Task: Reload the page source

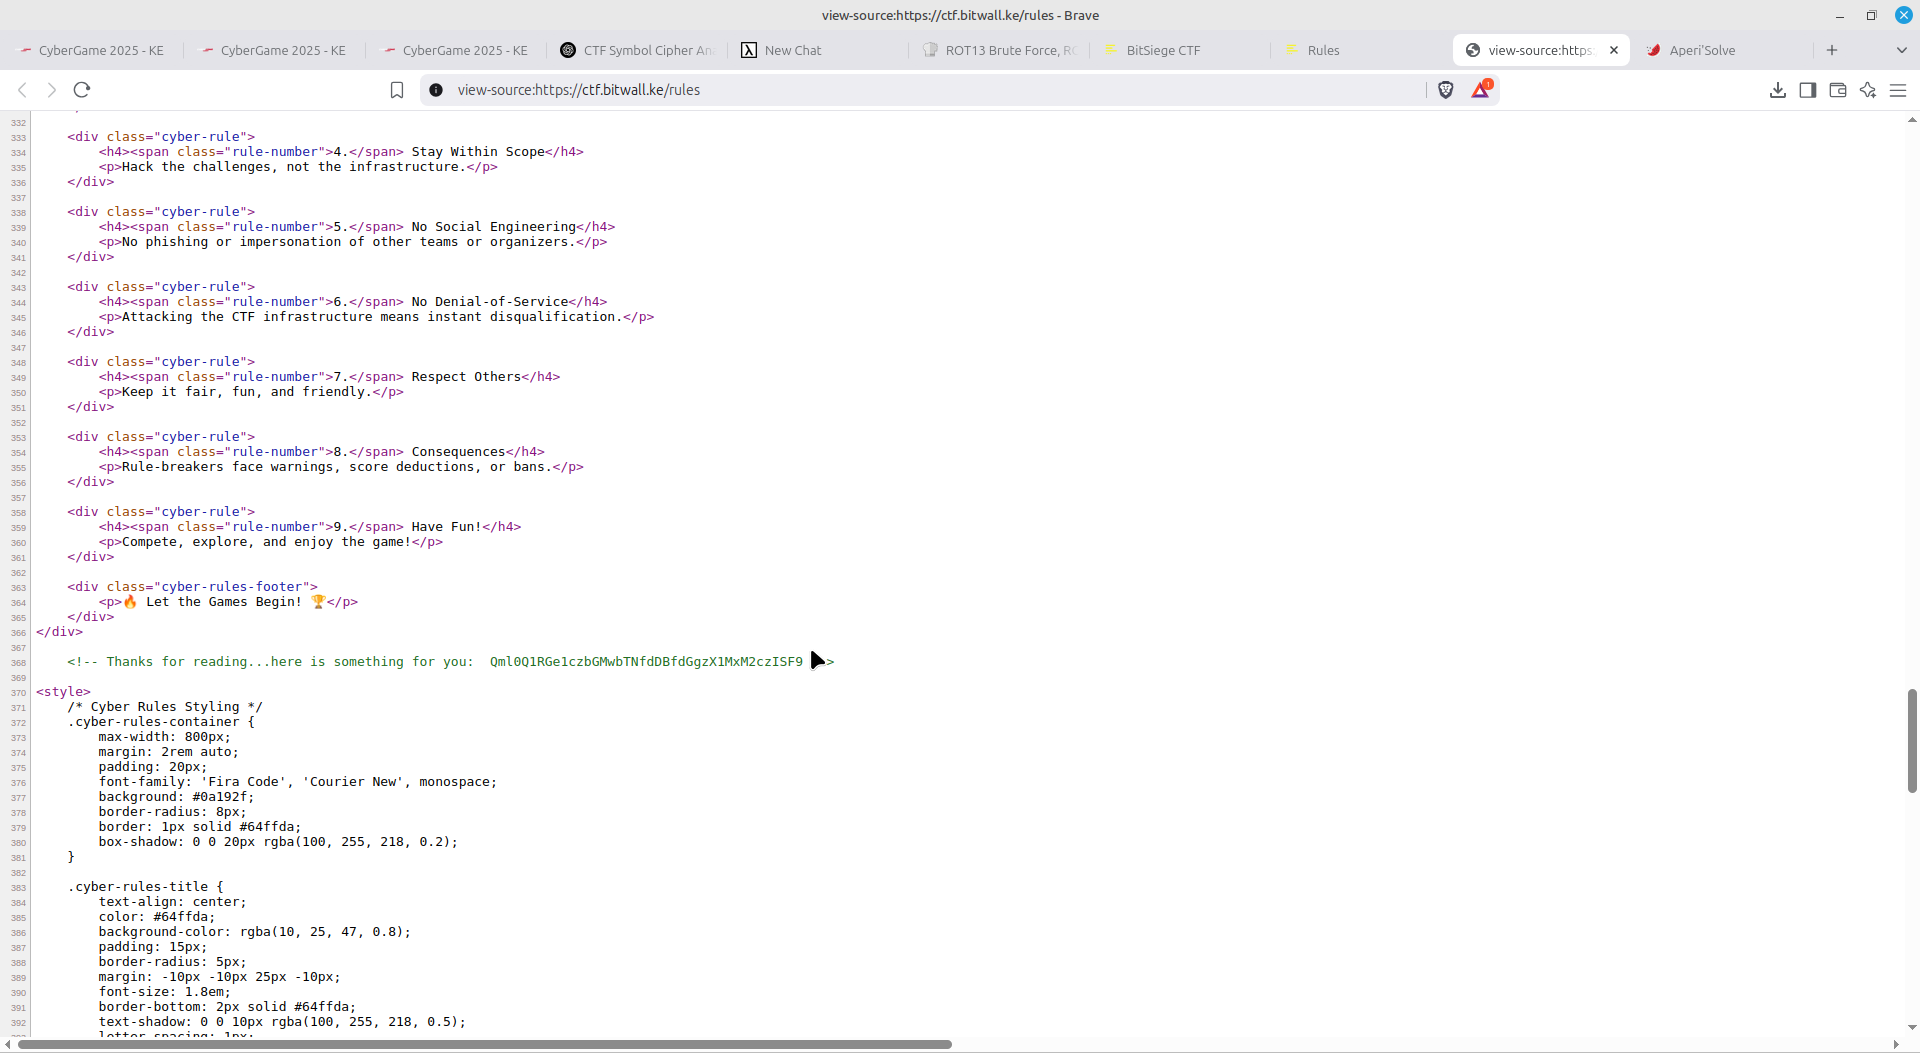Action: (x=82, y=90)
